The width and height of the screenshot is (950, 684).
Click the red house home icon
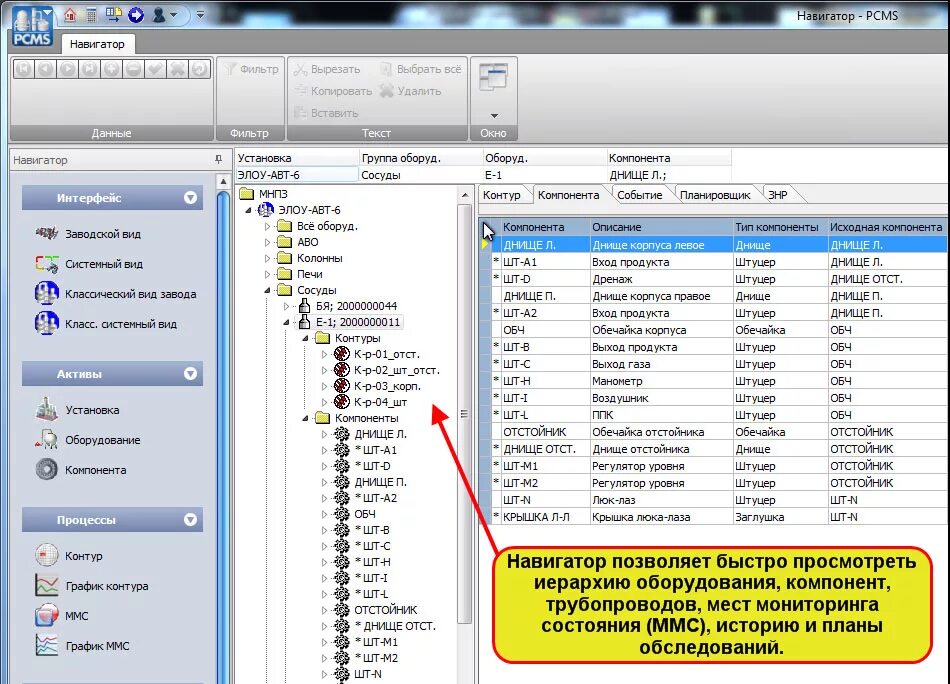[x=70, y=15]
